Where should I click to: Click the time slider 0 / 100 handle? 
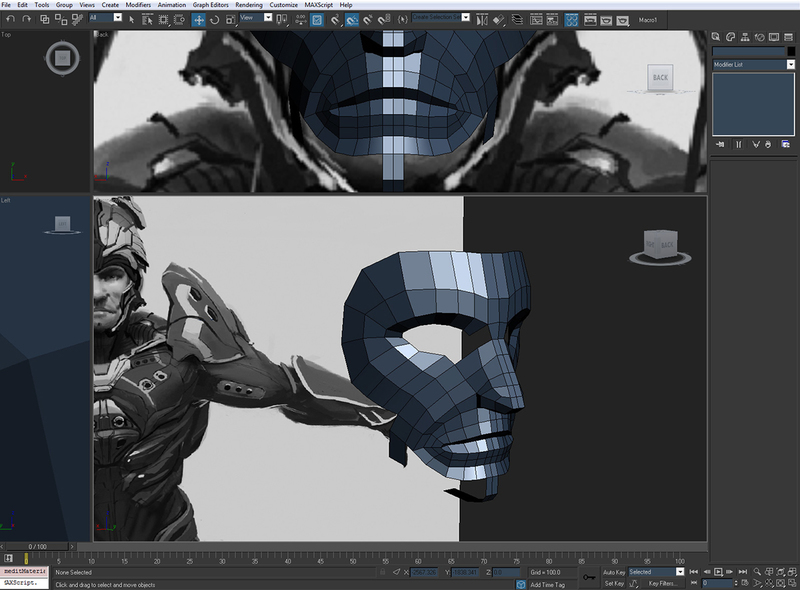click(37, 547)
